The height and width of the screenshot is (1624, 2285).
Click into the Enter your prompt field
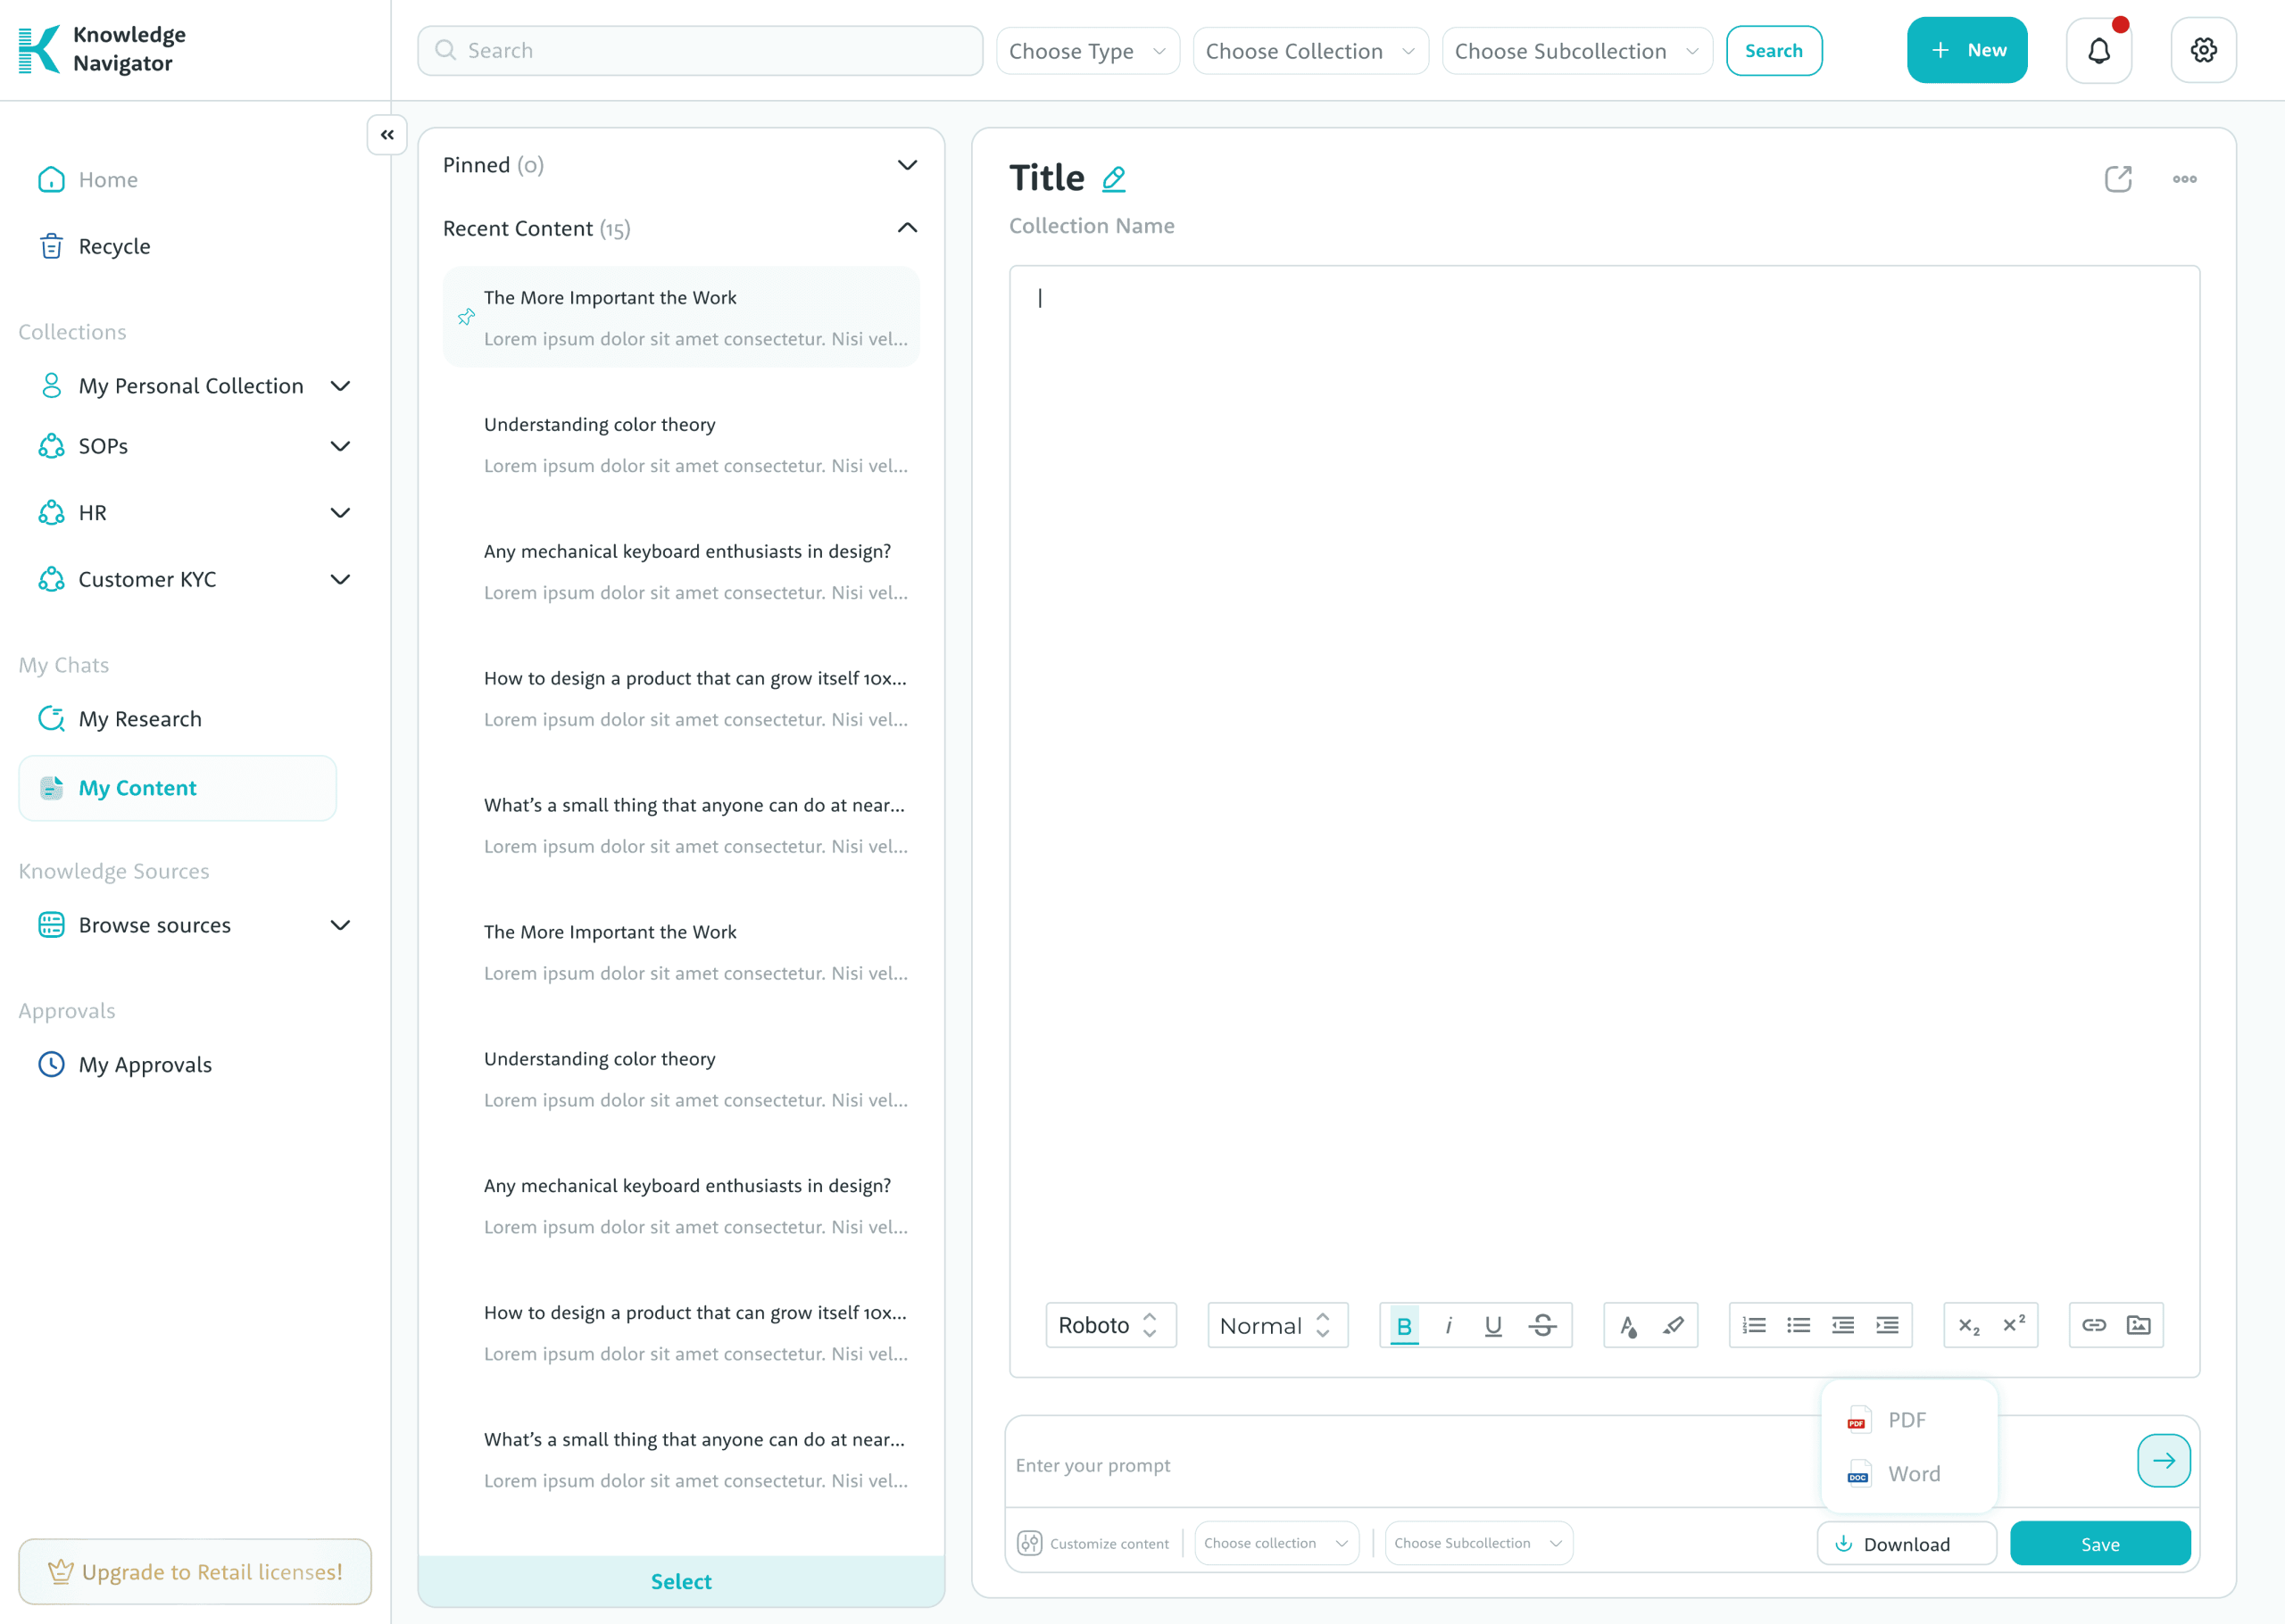click(x=1400, y=1465)
